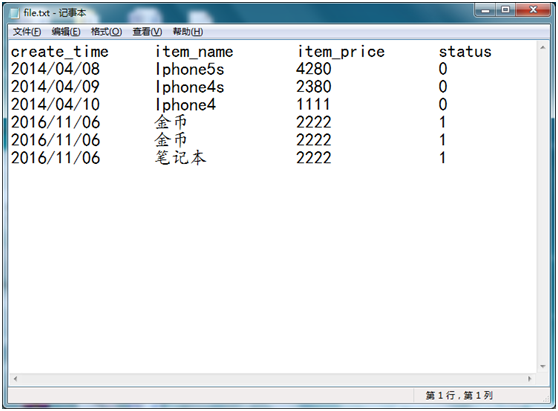Open the 编辑(E) menu
Viewport: 558px width, 411px height.
66,32
